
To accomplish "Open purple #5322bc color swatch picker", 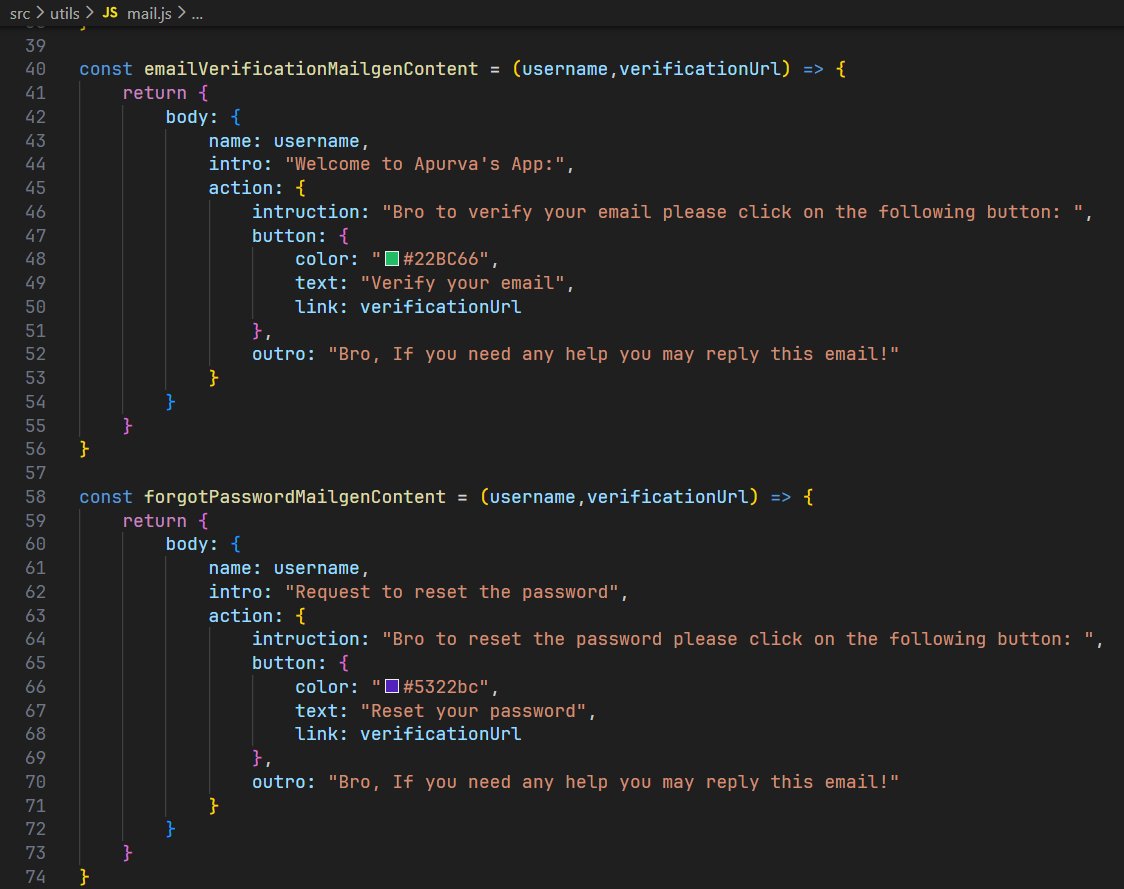I will 392,686.
